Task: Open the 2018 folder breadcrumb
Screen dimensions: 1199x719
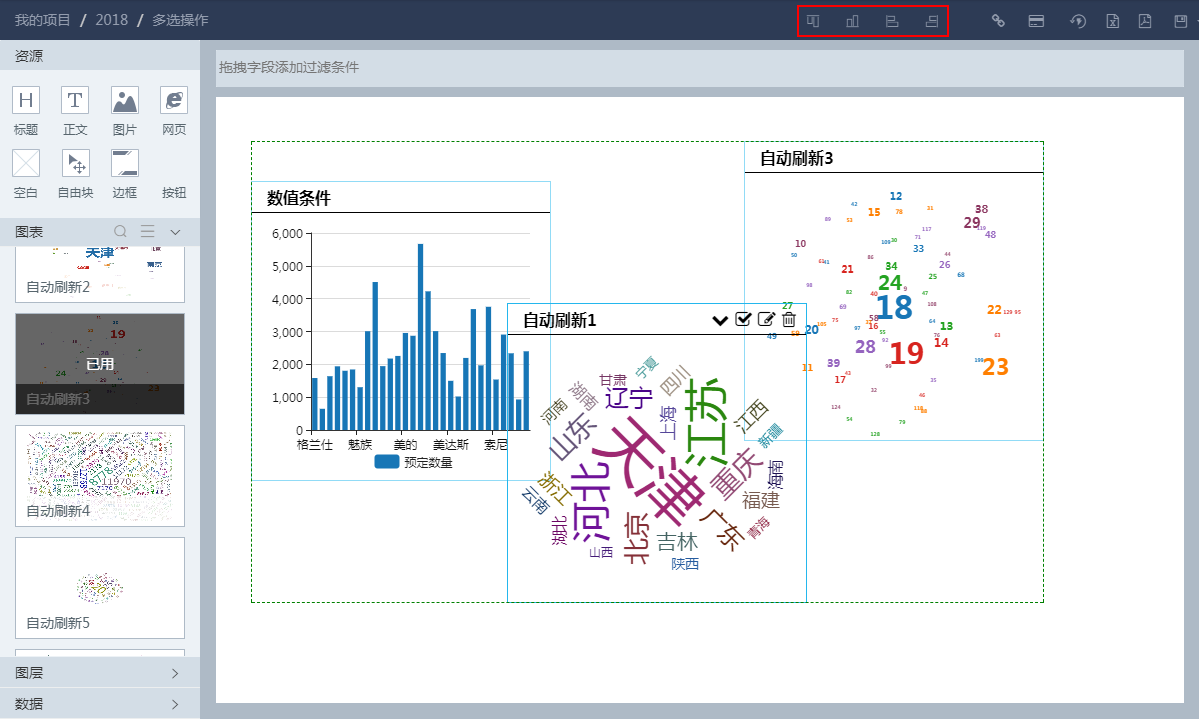Action: (111, 20)
